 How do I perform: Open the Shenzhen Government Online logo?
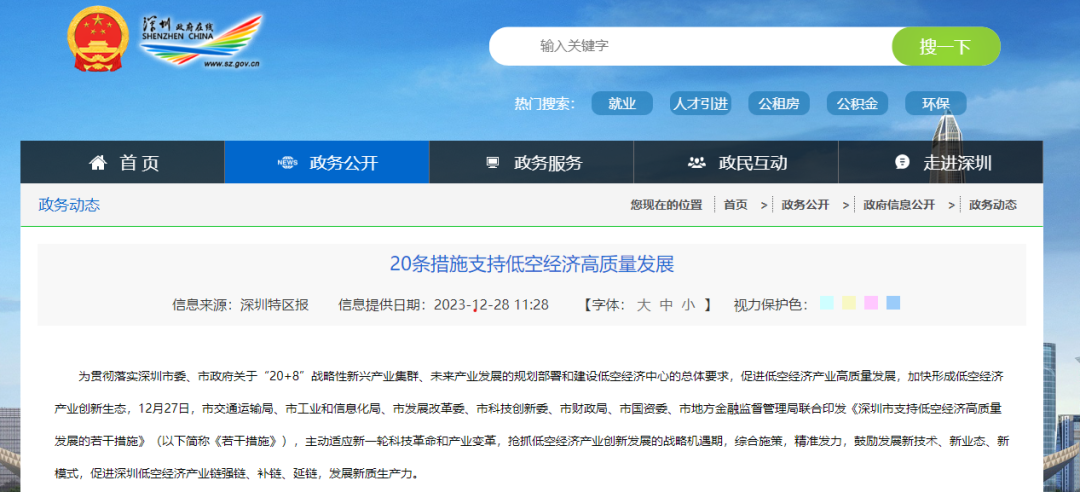pyautogui.click(x=201, y=41)
